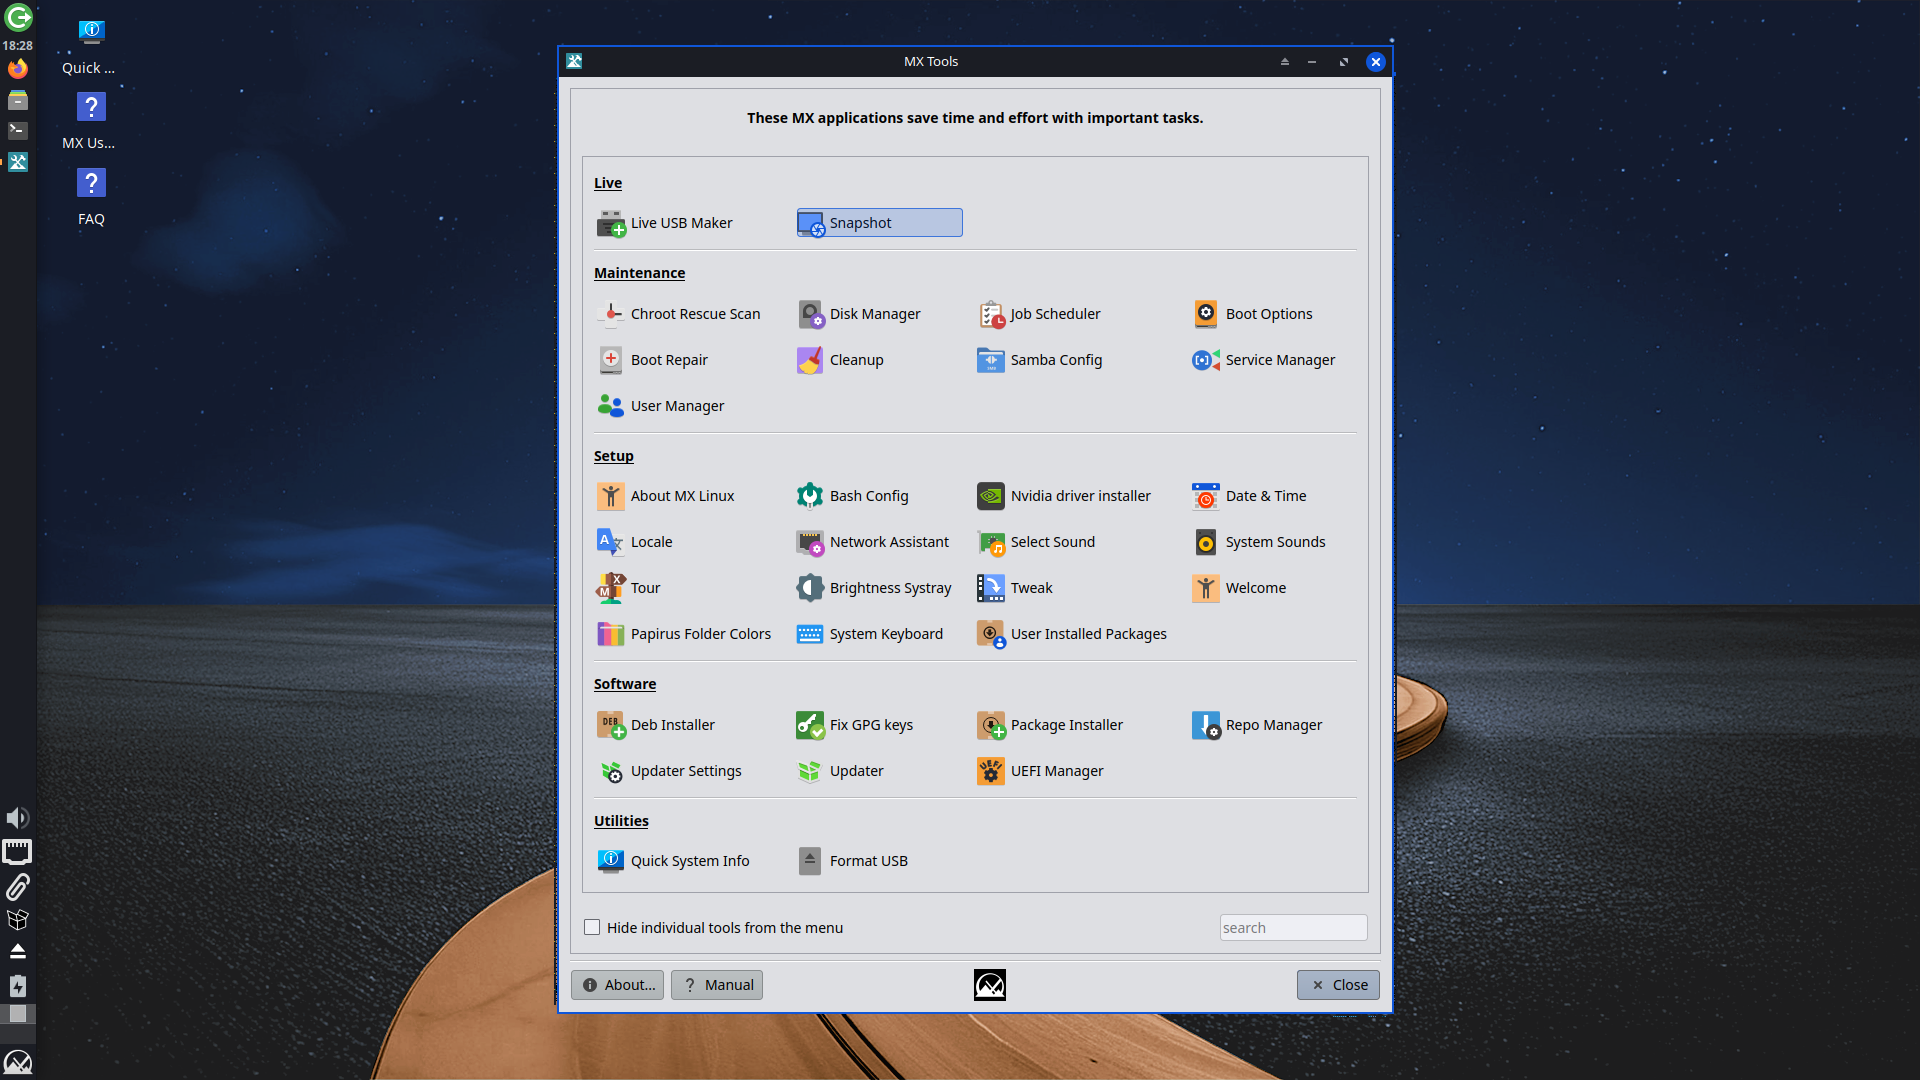Click the green updater icon in panel

18,17
